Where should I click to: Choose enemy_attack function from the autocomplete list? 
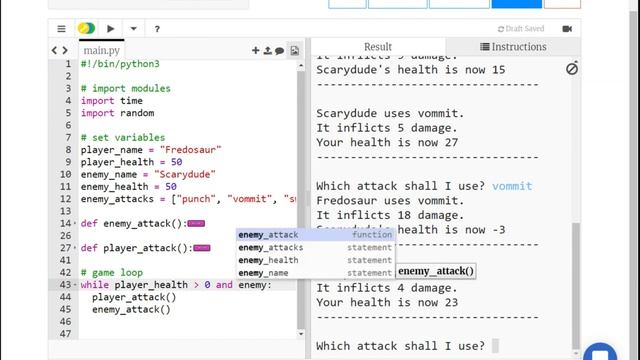coord(315,235)
